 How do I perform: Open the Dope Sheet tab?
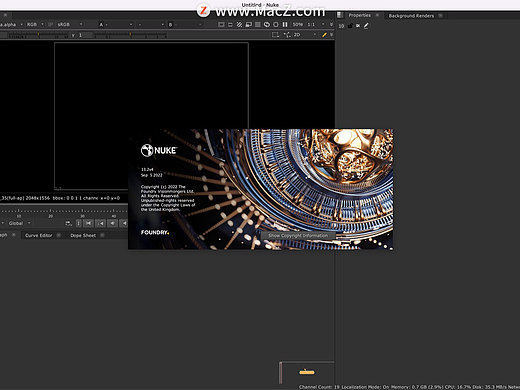tap(83, 235)
